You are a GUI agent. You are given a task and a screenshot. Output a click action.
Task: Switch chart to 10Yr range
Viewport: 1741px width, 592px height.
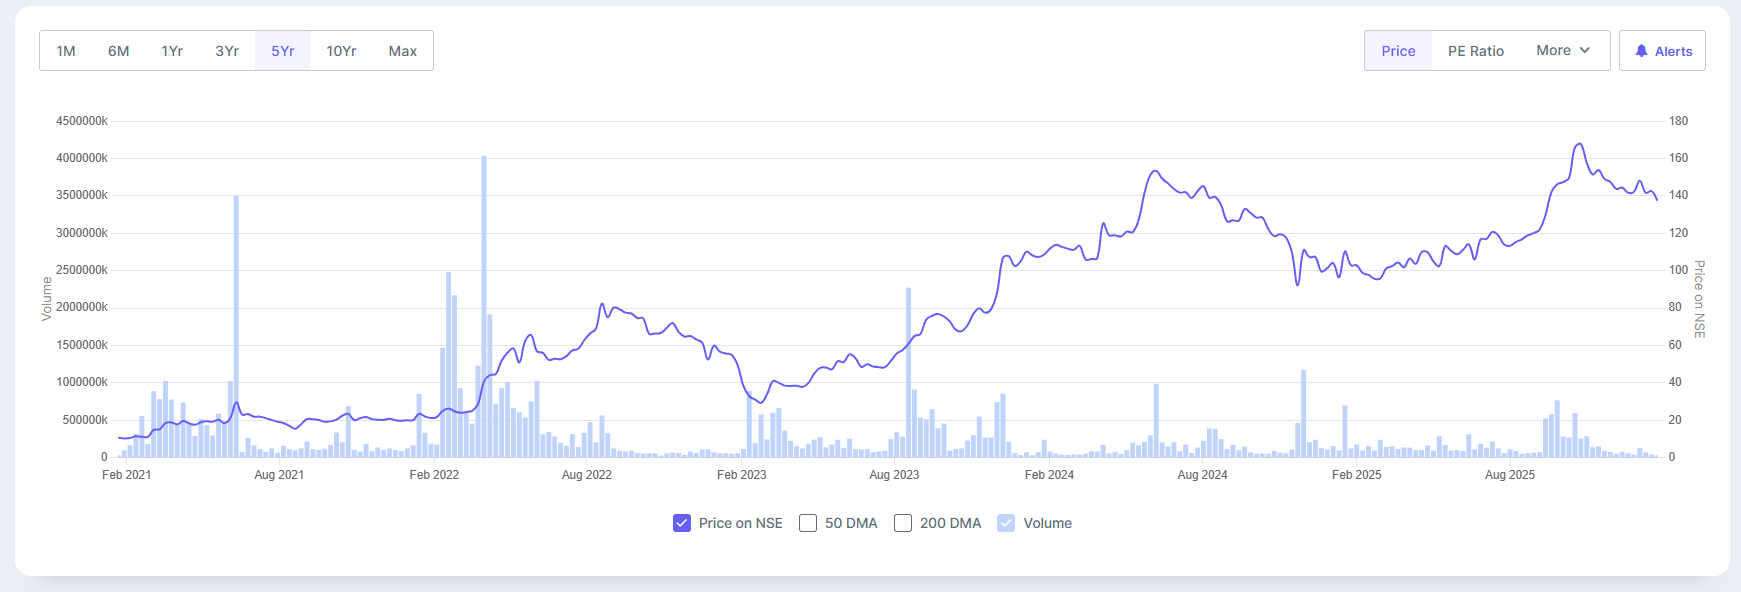341,51
